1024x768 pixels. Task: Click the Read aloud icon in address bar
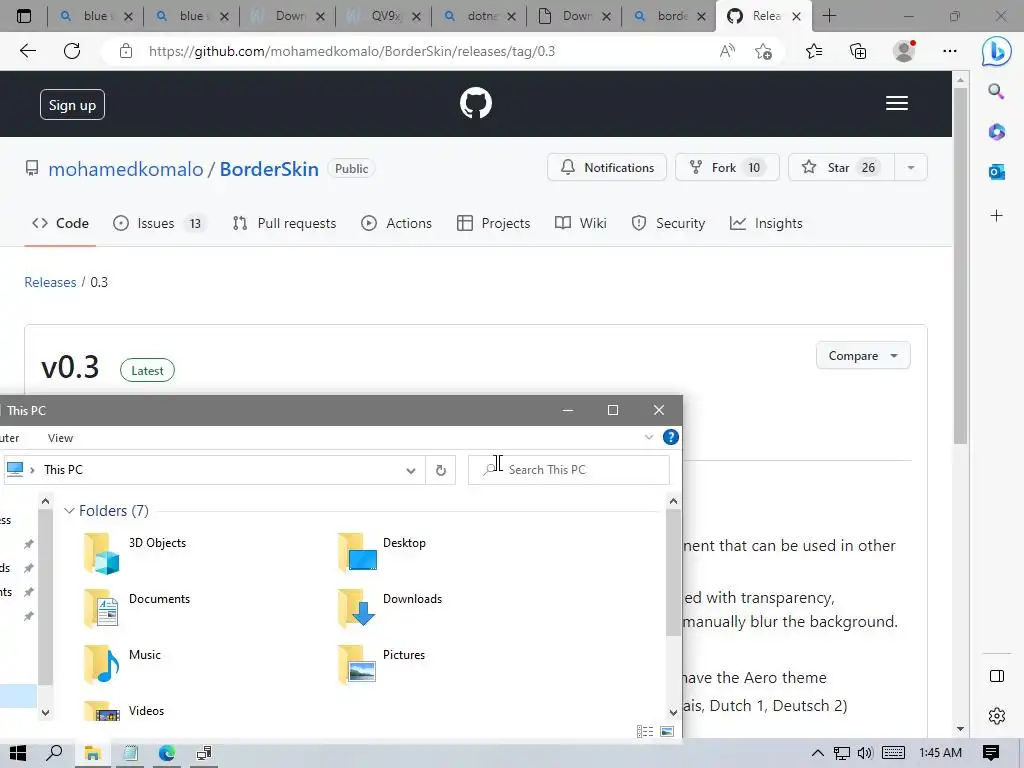727,51
